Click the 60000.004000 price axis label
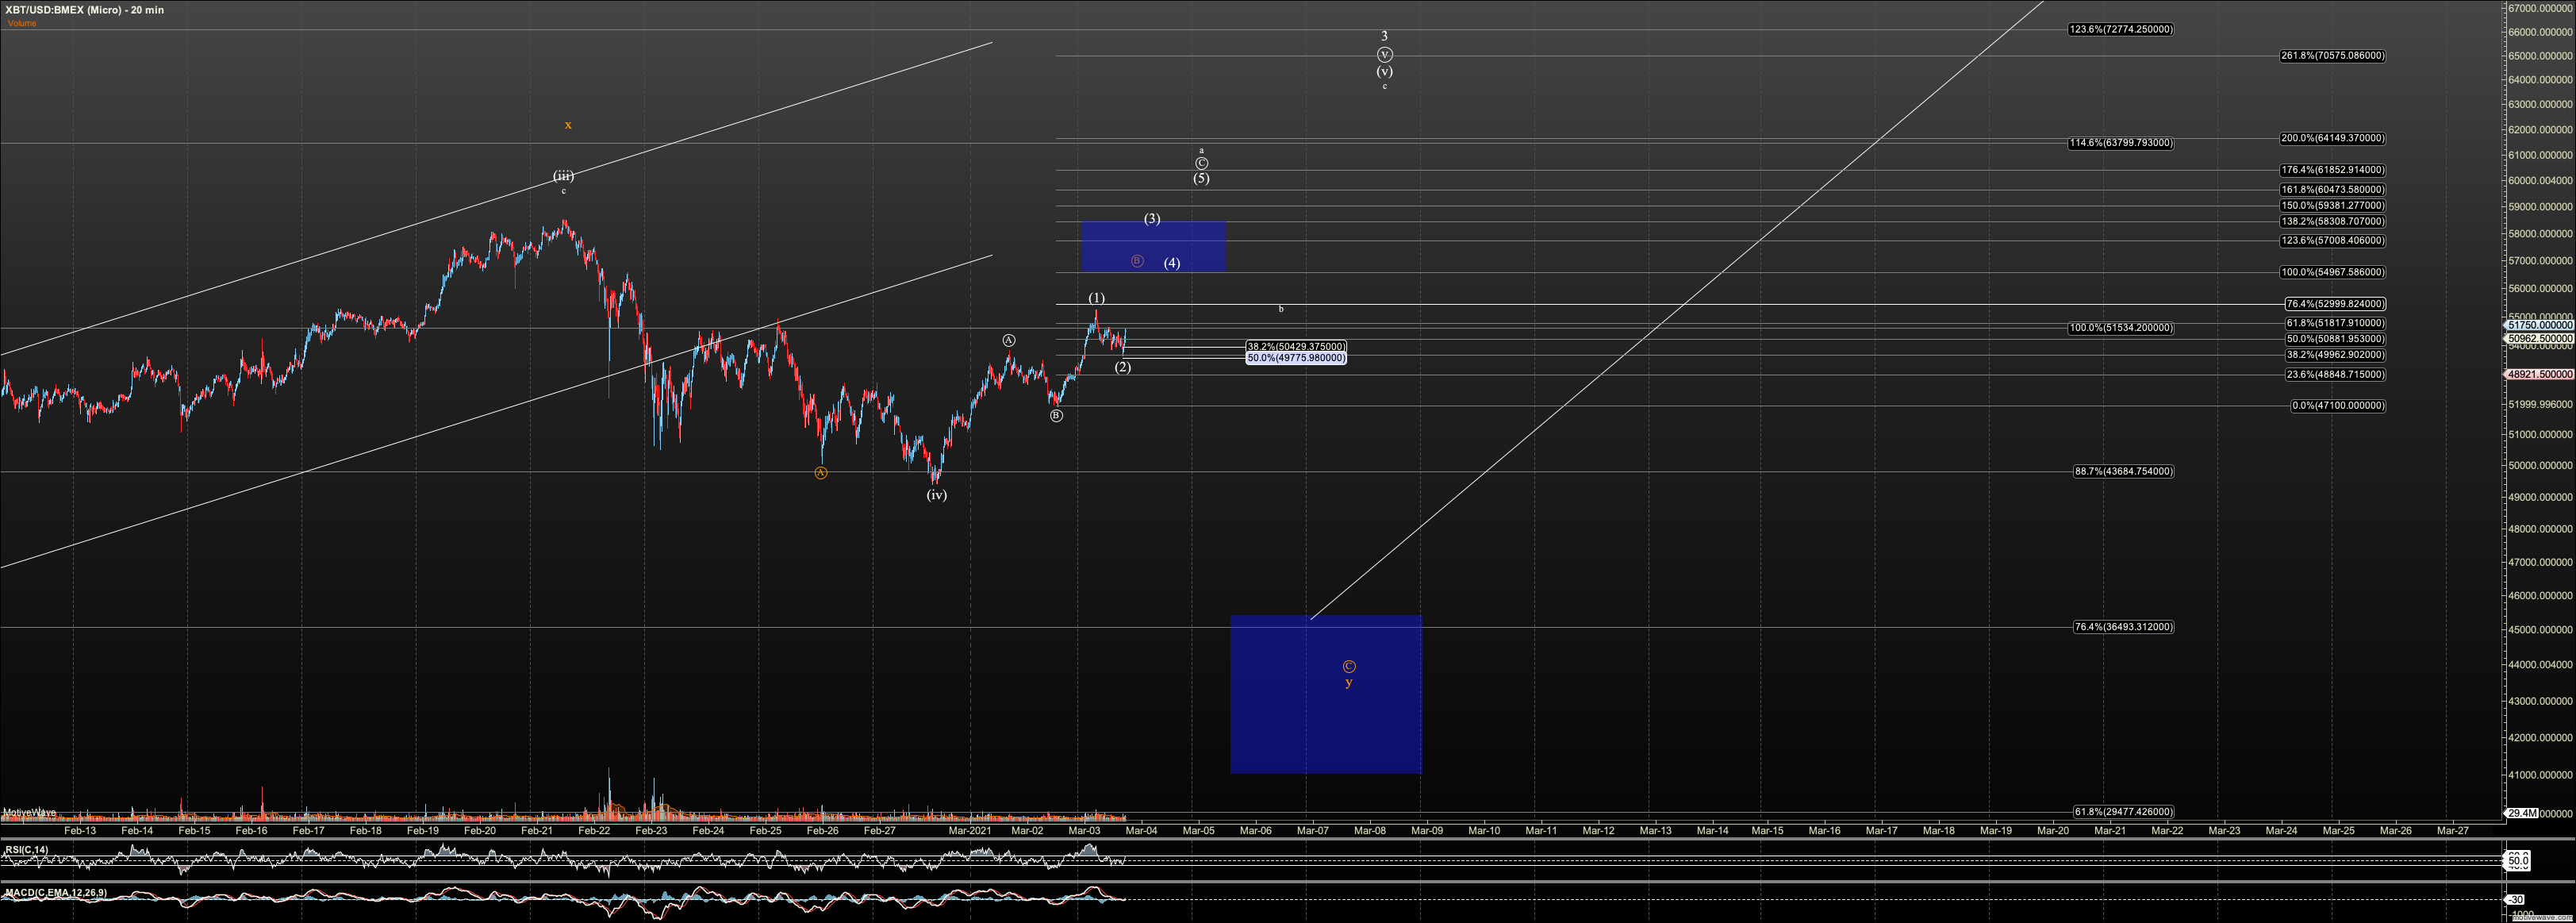2576x923 pixels. (2540, 181)
